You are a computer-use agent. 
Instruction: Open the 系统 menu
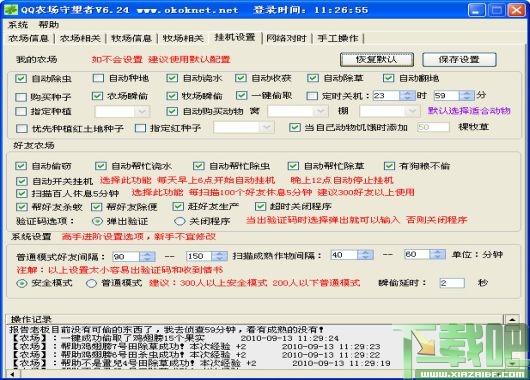(x=18, y=25)
